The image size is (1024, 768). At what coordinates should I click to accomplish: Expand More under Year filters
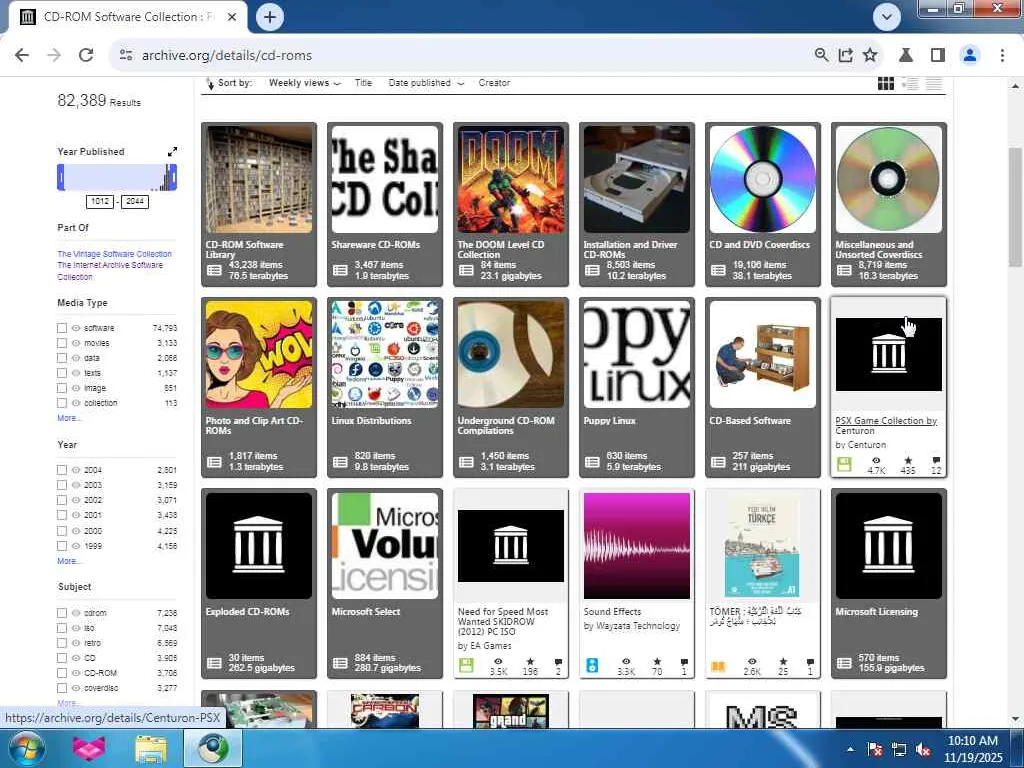coord(68,561)
